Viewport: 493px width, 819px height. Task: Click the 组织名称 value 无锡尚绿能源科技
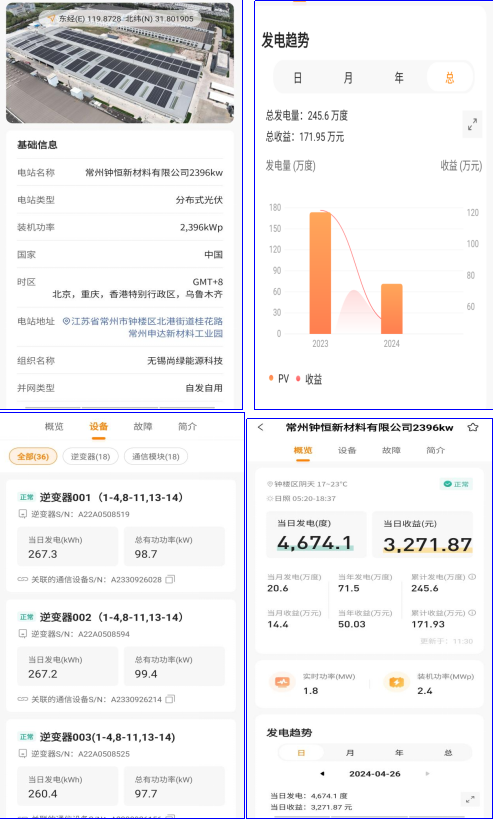(x=185, y=361)
